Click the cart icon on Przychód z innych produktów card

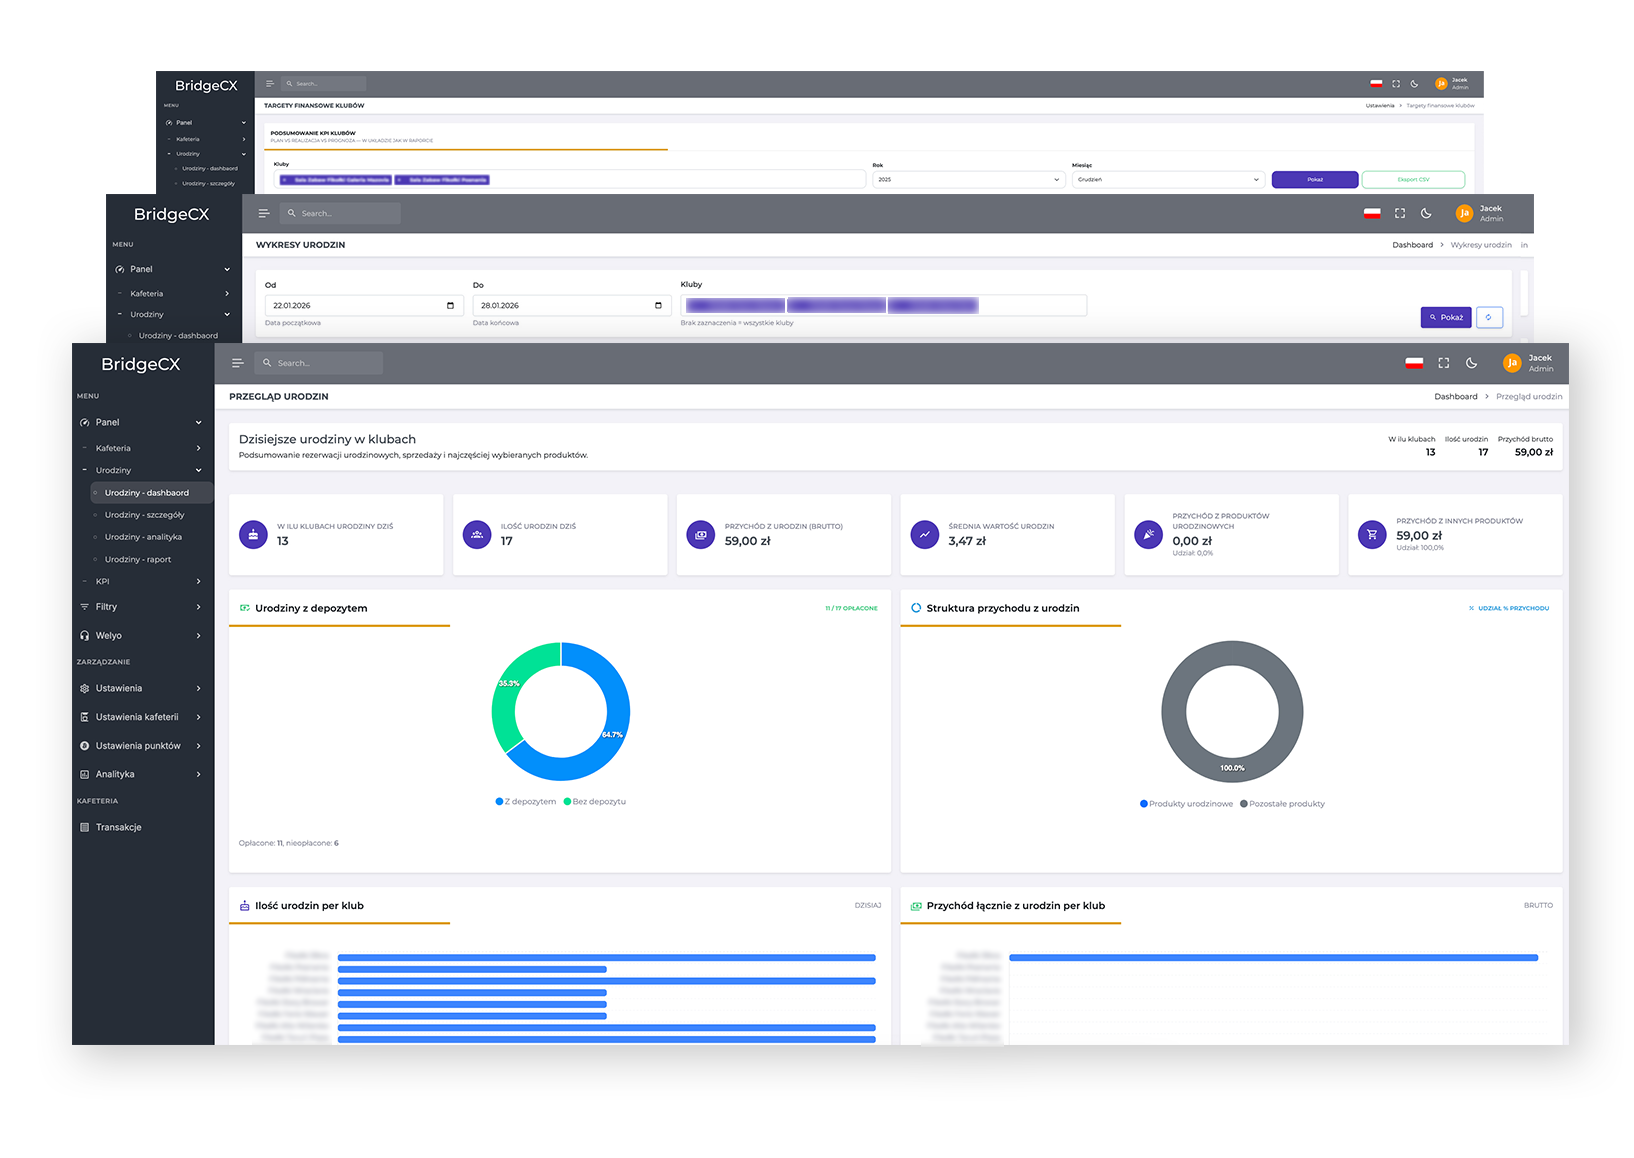pos(1371,535)
